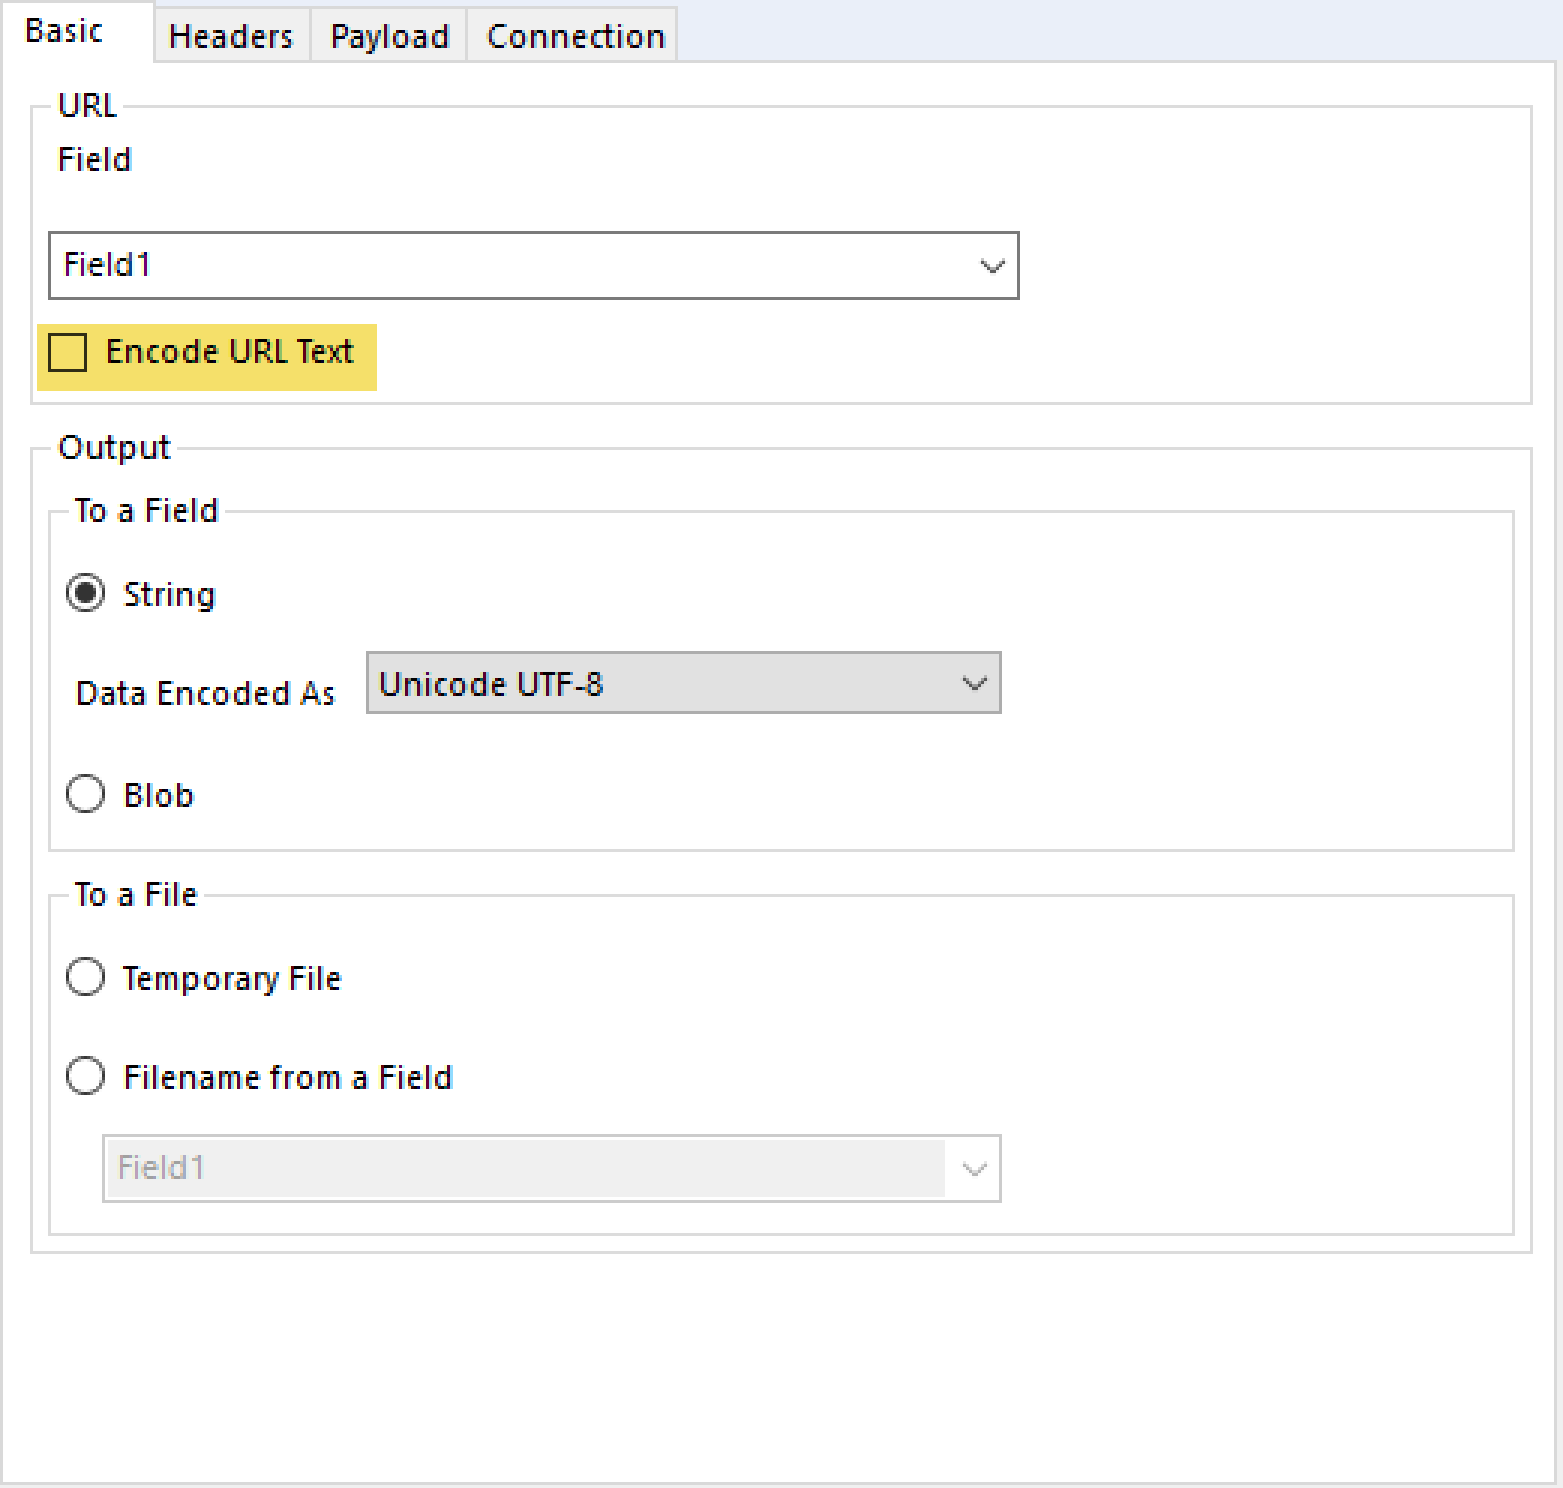
Task: Switch to the Headers tab
Action: (230, 35)
